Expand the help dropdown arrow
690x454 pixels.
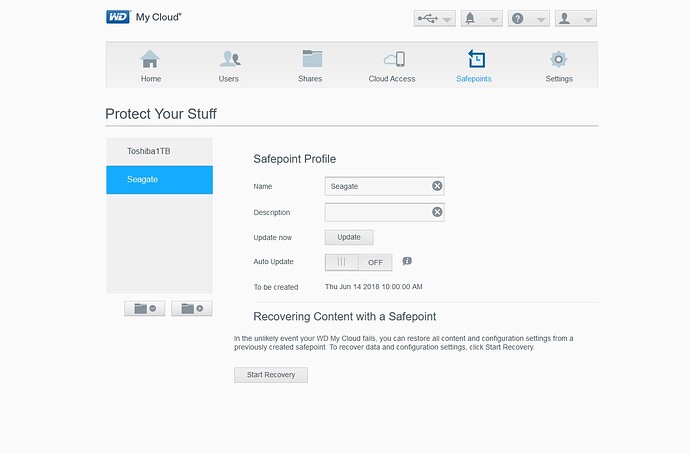click(541, 20)
